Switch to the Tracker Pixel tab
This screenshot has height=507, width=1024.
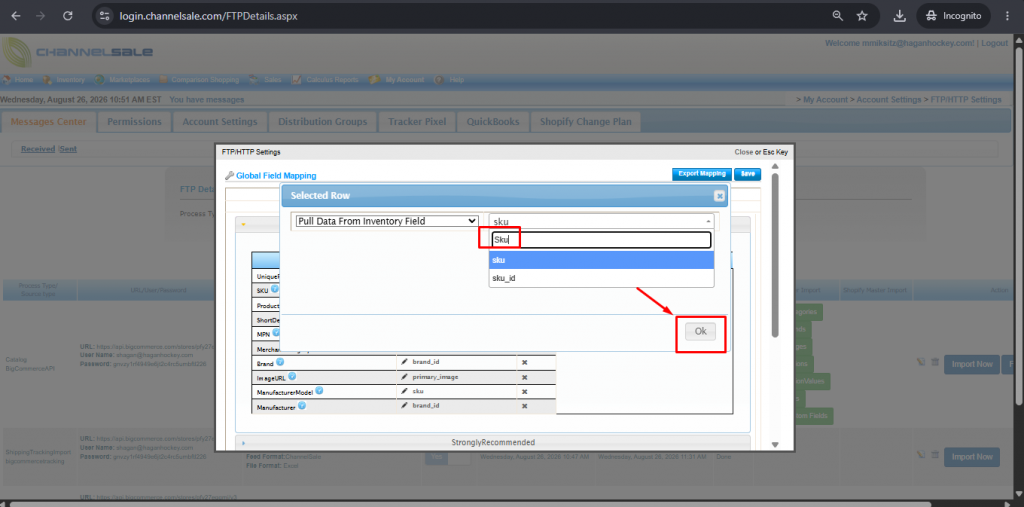tap(417, 122)
